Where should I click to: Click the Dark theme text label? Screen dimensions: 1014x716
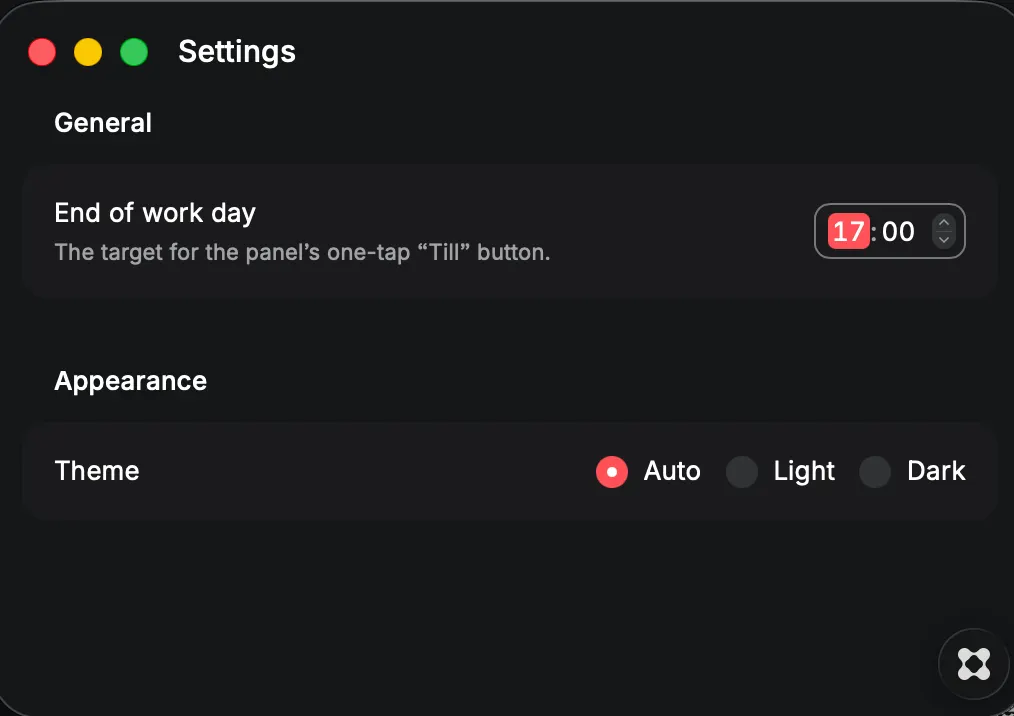(x=936, y=471)
